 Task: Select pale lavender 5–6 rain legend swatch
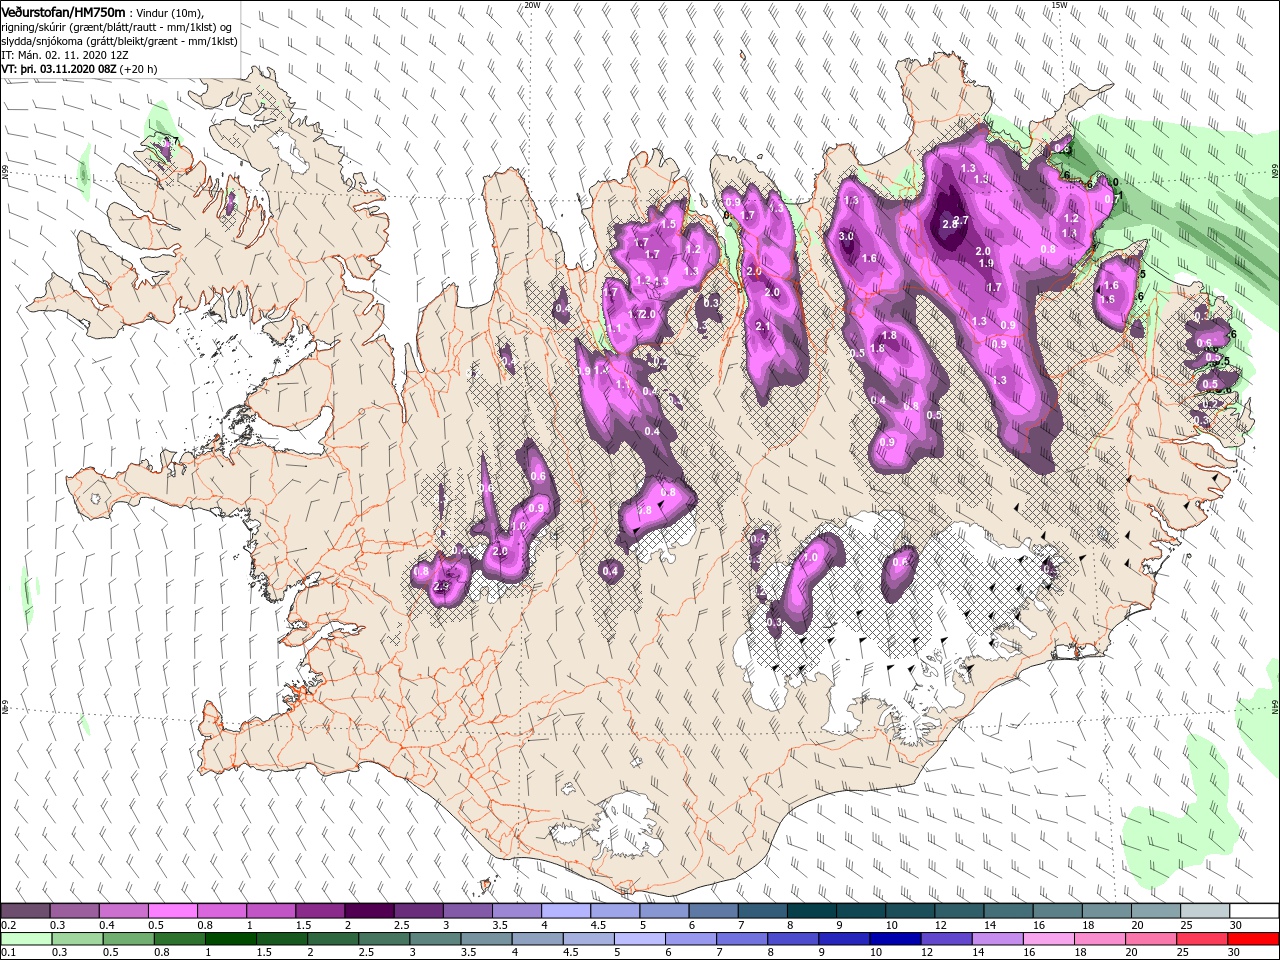(640, 939)
